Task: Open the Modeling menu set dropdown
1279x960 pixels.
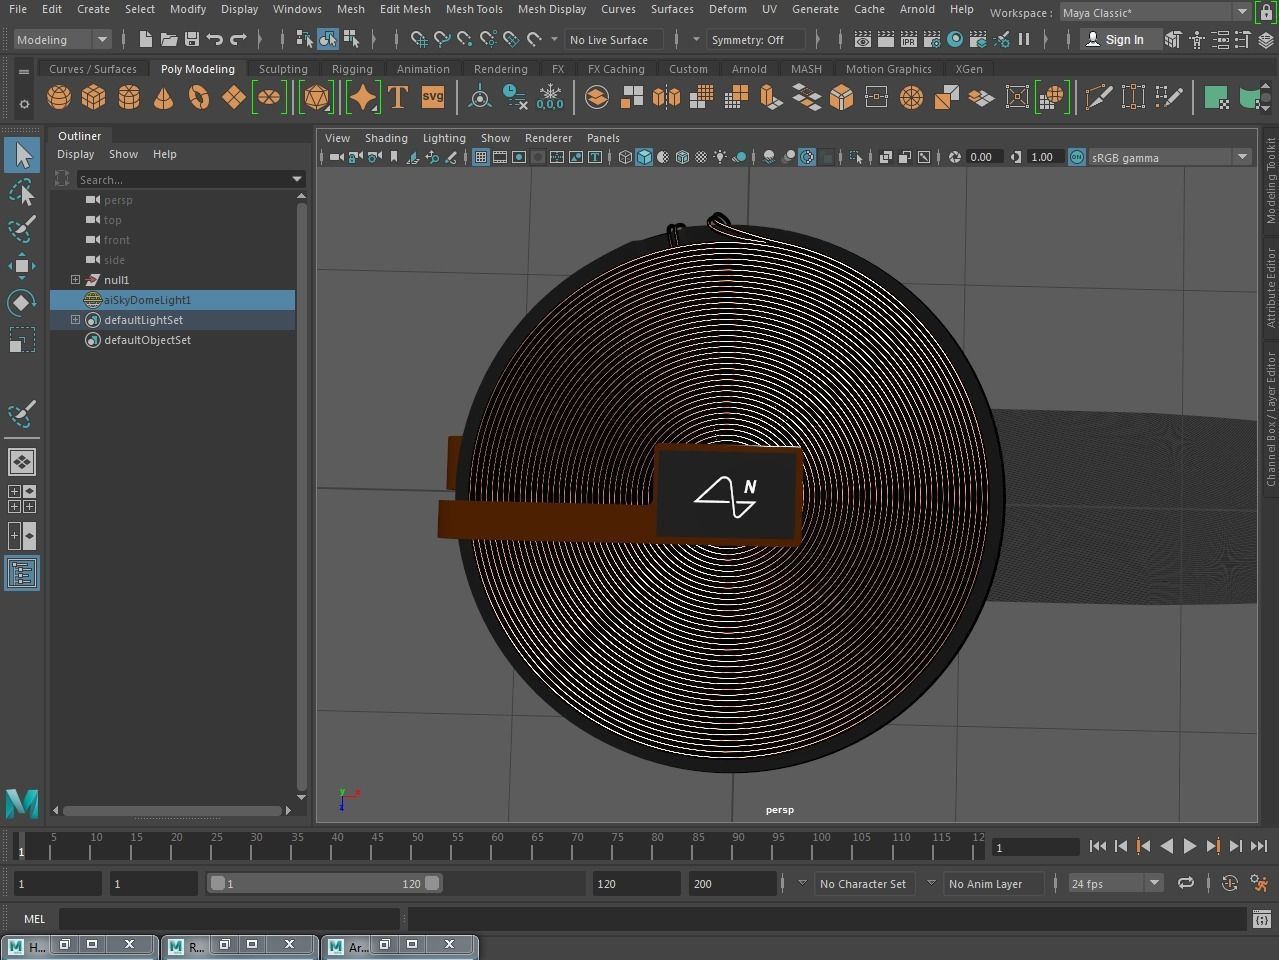Action: [62, 40]
